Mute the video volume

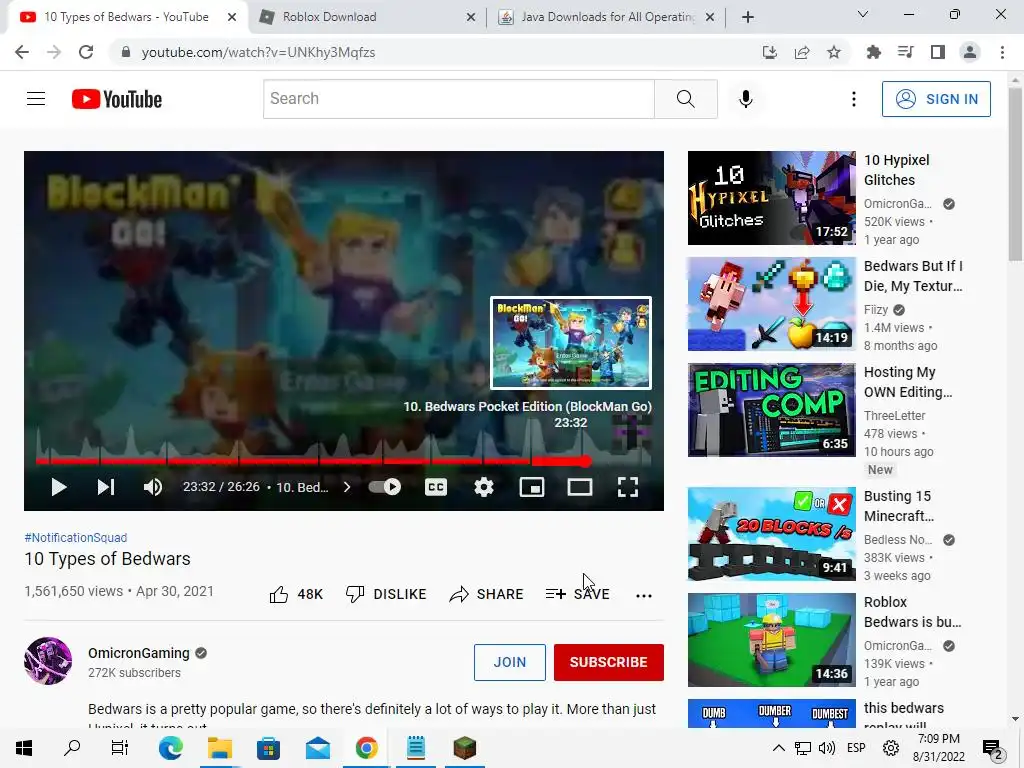153,487
